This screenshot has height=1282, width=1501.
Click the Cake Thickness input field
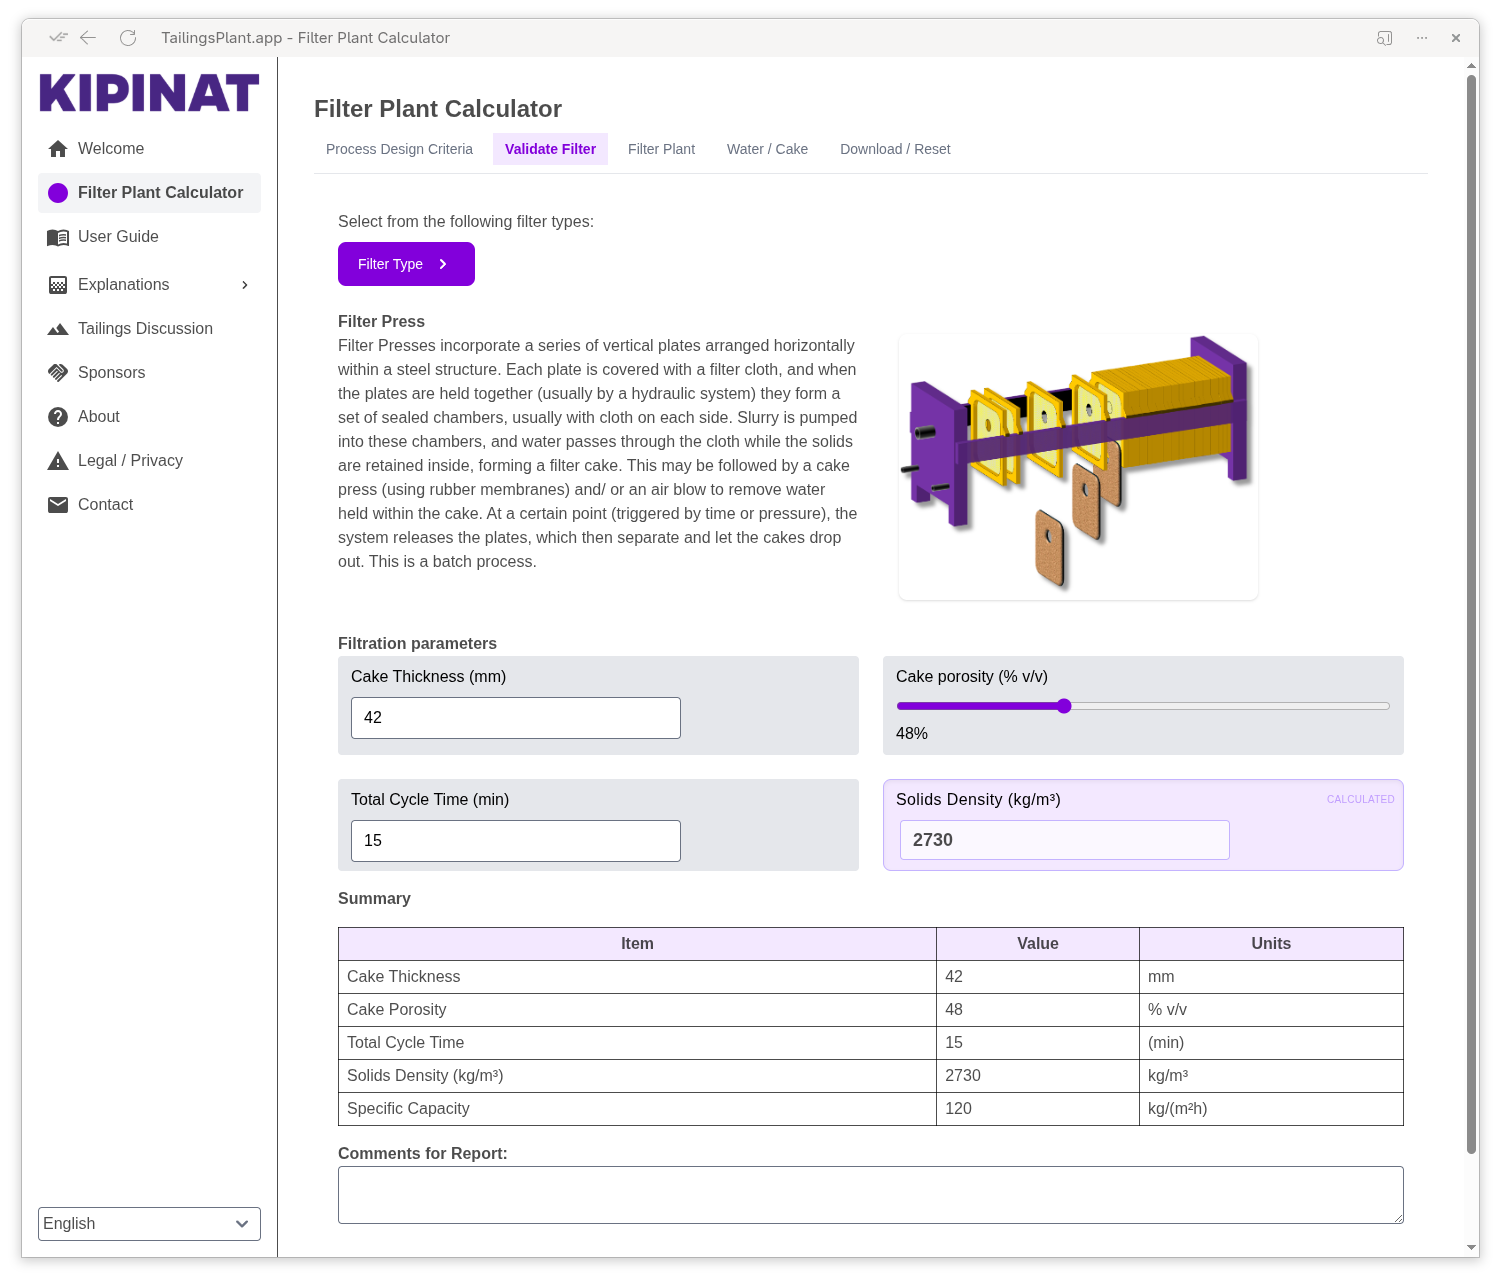pos(515,718)
